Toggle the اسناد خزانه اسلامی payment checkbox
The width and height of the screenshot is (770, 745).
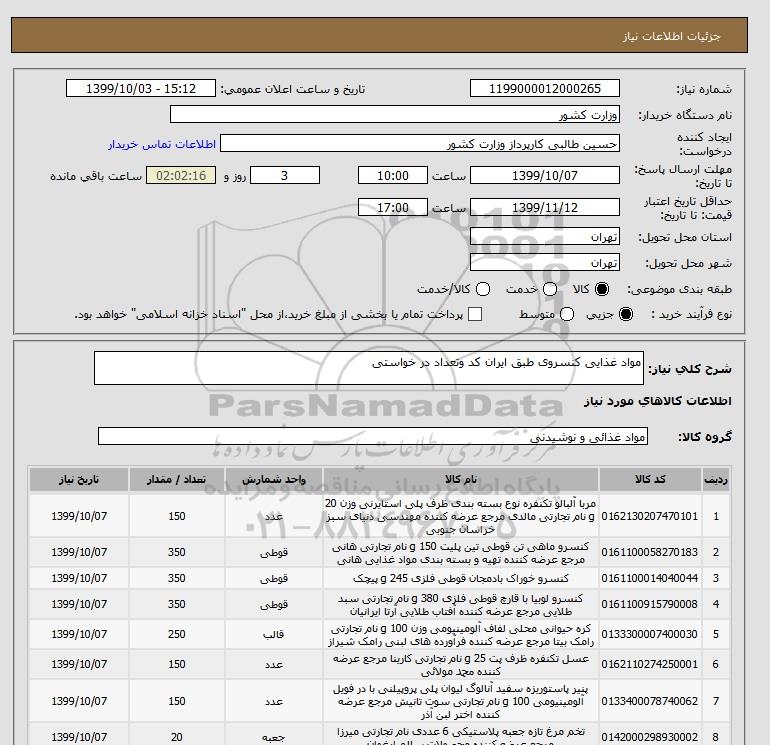tap(475, 314)
